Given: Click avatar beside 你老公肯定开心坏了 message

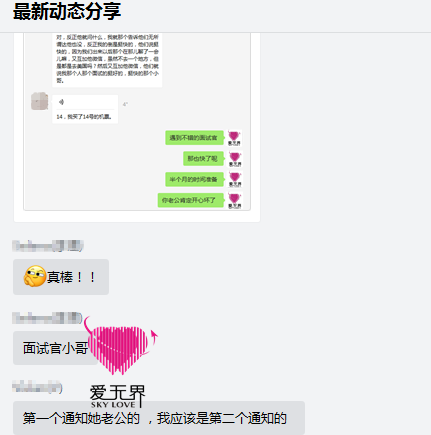Looking at the screenshot, I should coord(234,200).
